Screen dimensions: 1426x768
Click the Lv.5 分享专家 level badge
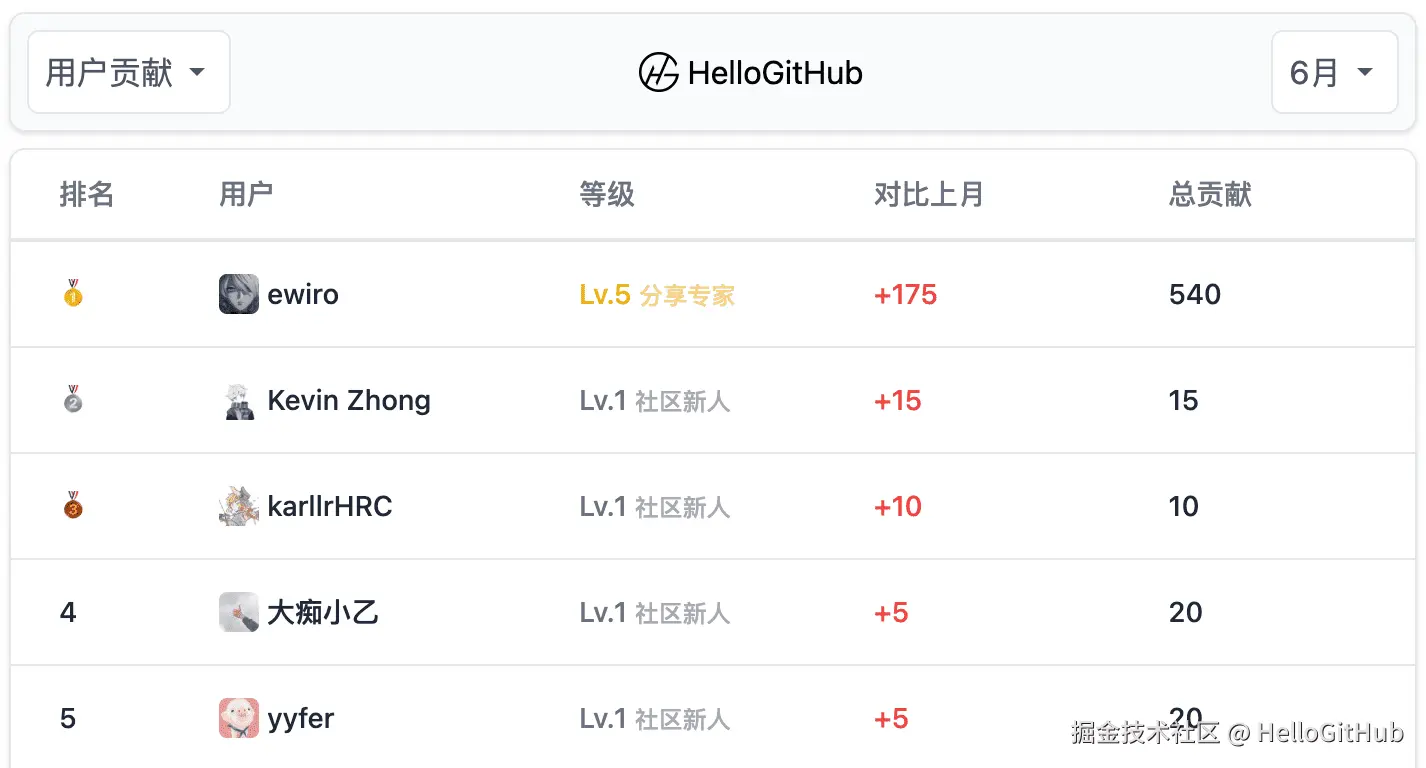657,295
